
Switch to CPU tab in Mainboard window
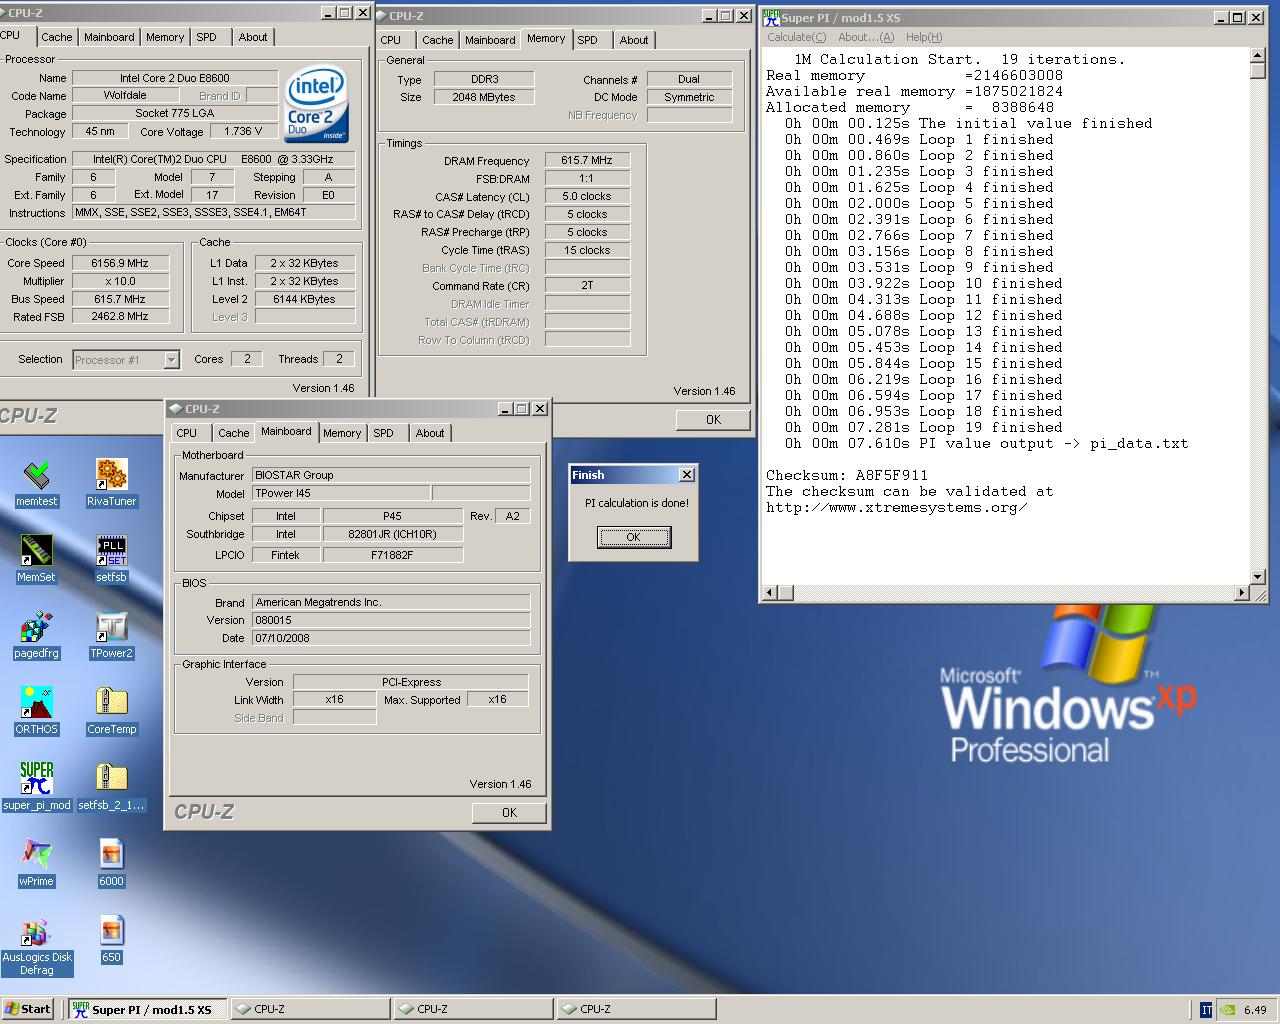pyautogui.click(x=187, y=433)
